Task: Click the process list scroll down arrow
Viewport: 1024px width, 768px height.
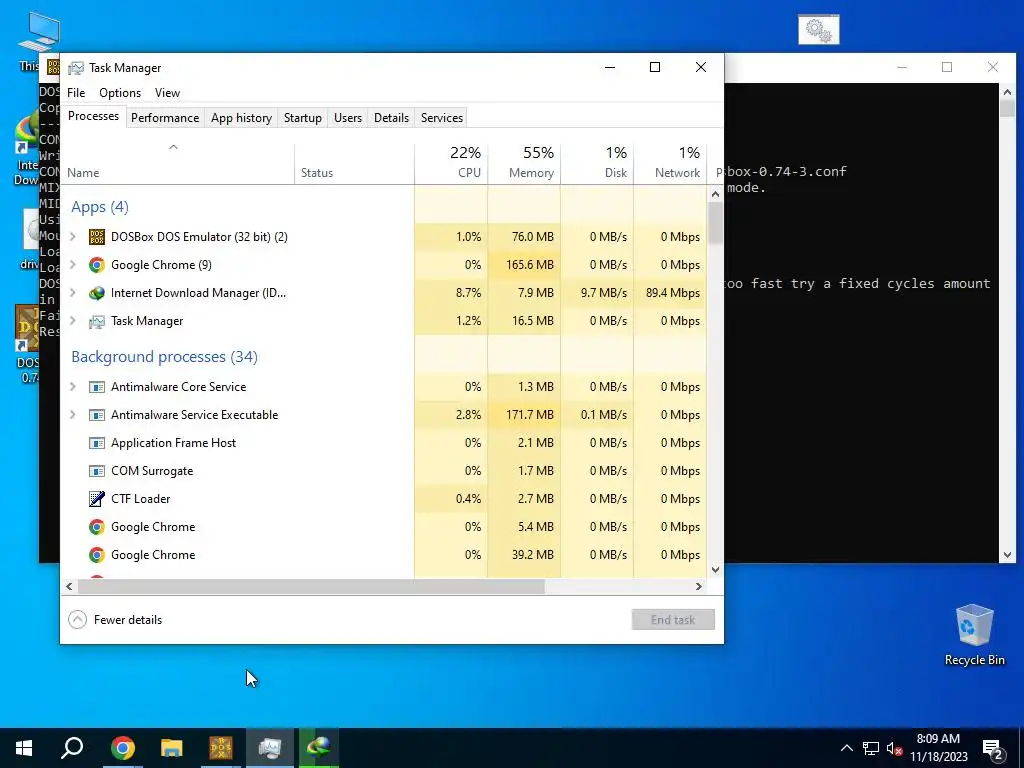Action: [715, 569]
